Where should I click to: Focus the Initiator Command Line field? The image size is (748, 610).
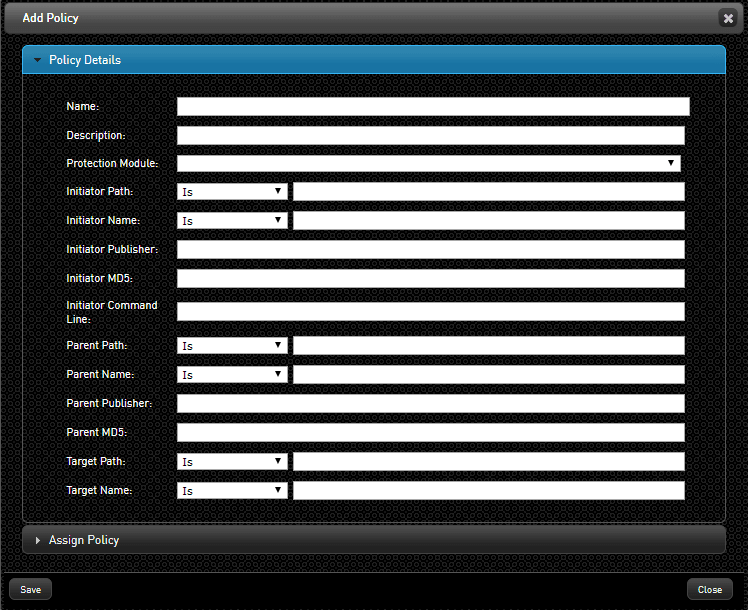[431, 311]
